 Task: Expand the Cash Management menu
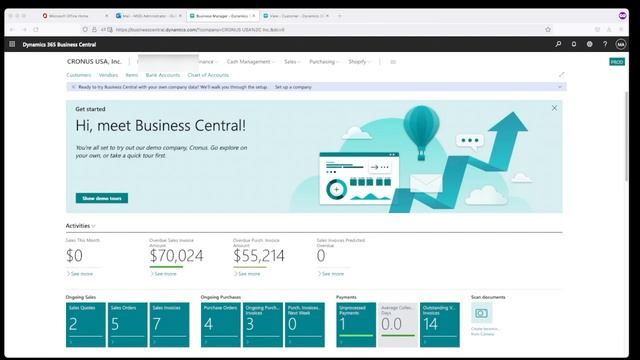point(251,62)
